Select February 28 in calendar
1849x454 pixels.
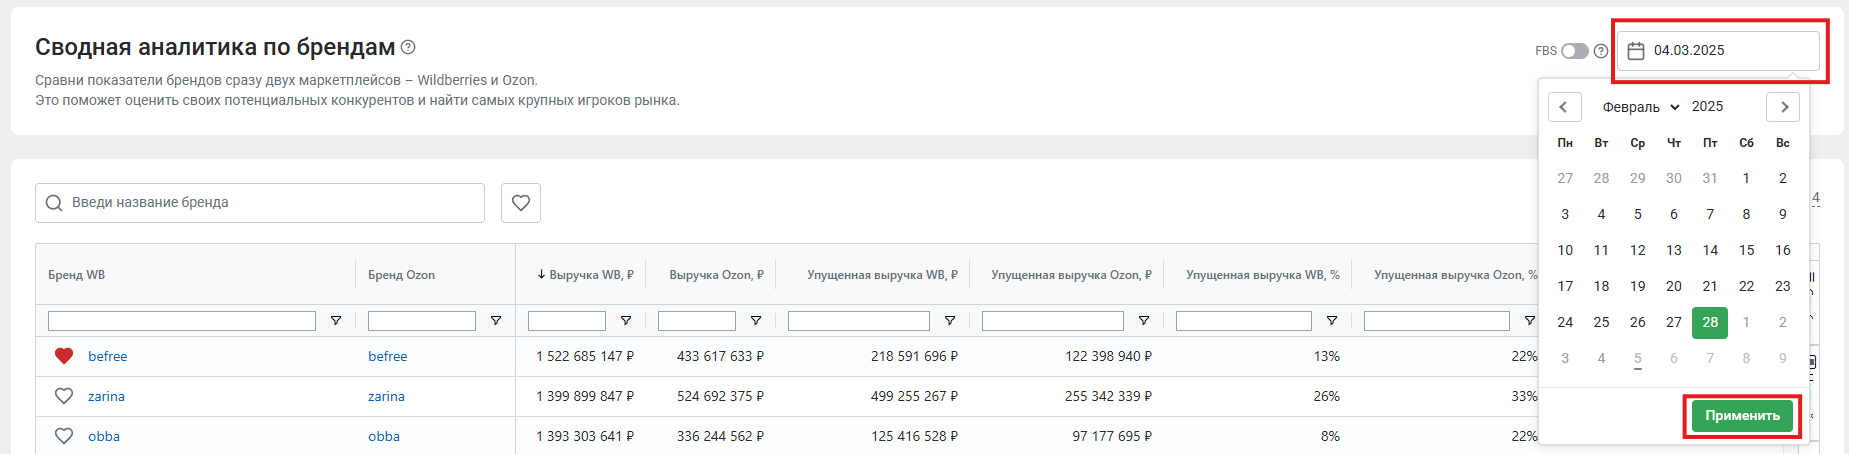point(1710,322)
